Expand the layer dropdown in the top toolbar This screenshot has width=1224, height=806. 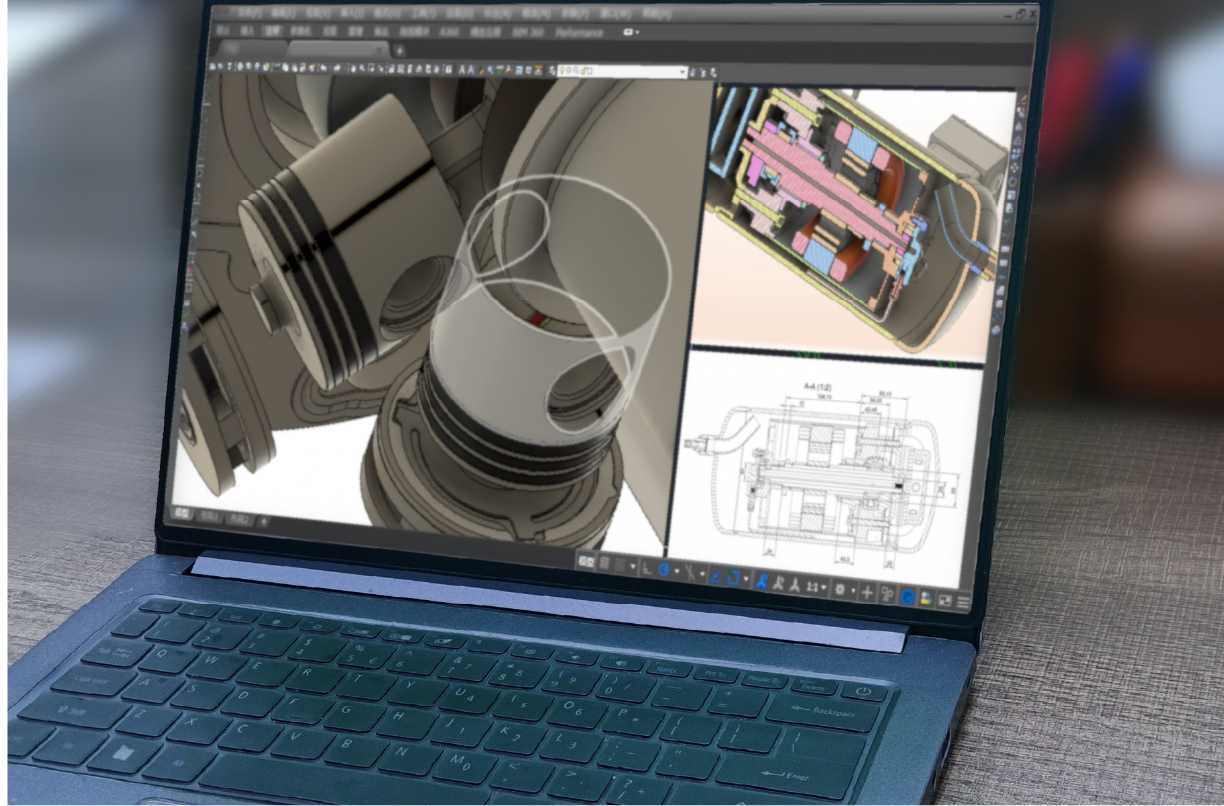coord(683,72)
